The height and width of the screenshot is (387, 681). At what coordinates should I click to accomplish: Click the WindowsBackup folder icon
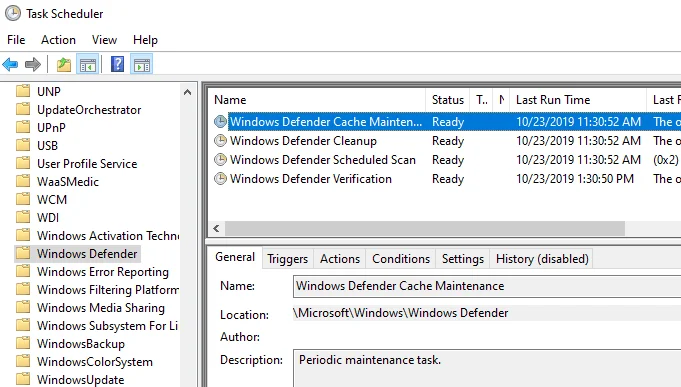coord(23,343)
